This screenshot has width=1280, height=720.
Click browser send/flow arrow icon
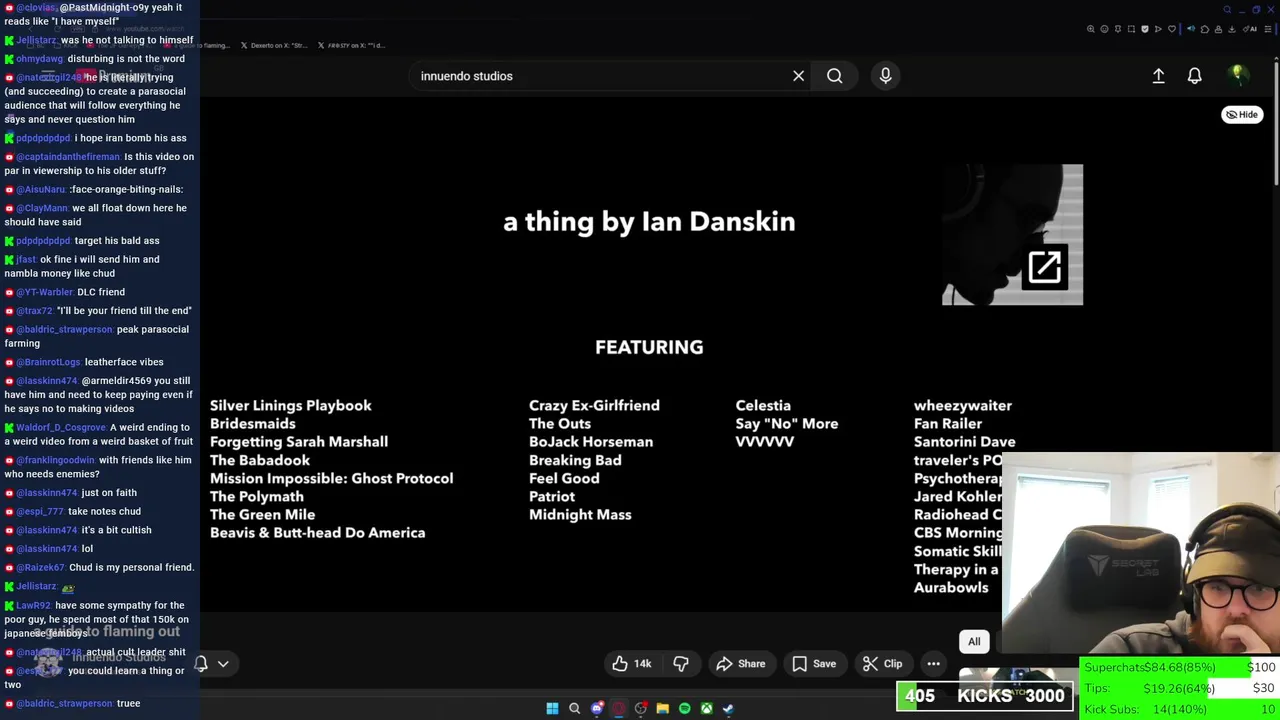coord(1158,29)
